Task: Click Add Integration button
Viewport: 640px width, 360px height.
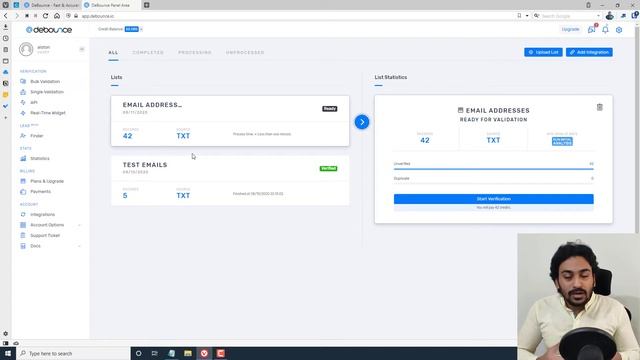Action: click(589, 52)
